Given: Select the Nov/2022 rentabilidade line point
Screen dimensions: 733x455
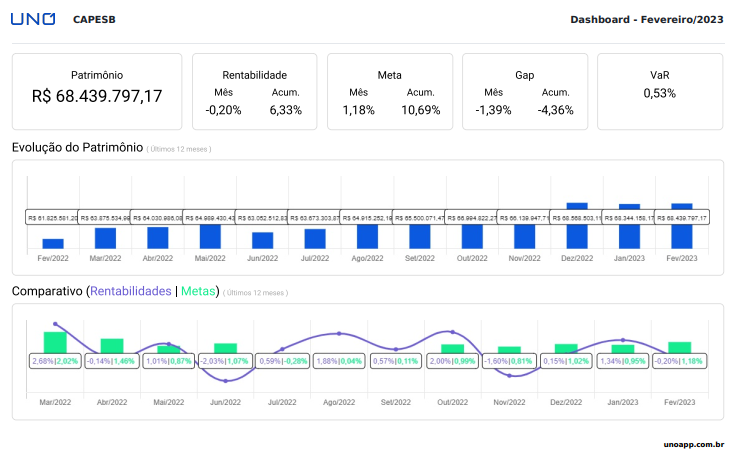Looking at the screenshot, I should 511,376.
